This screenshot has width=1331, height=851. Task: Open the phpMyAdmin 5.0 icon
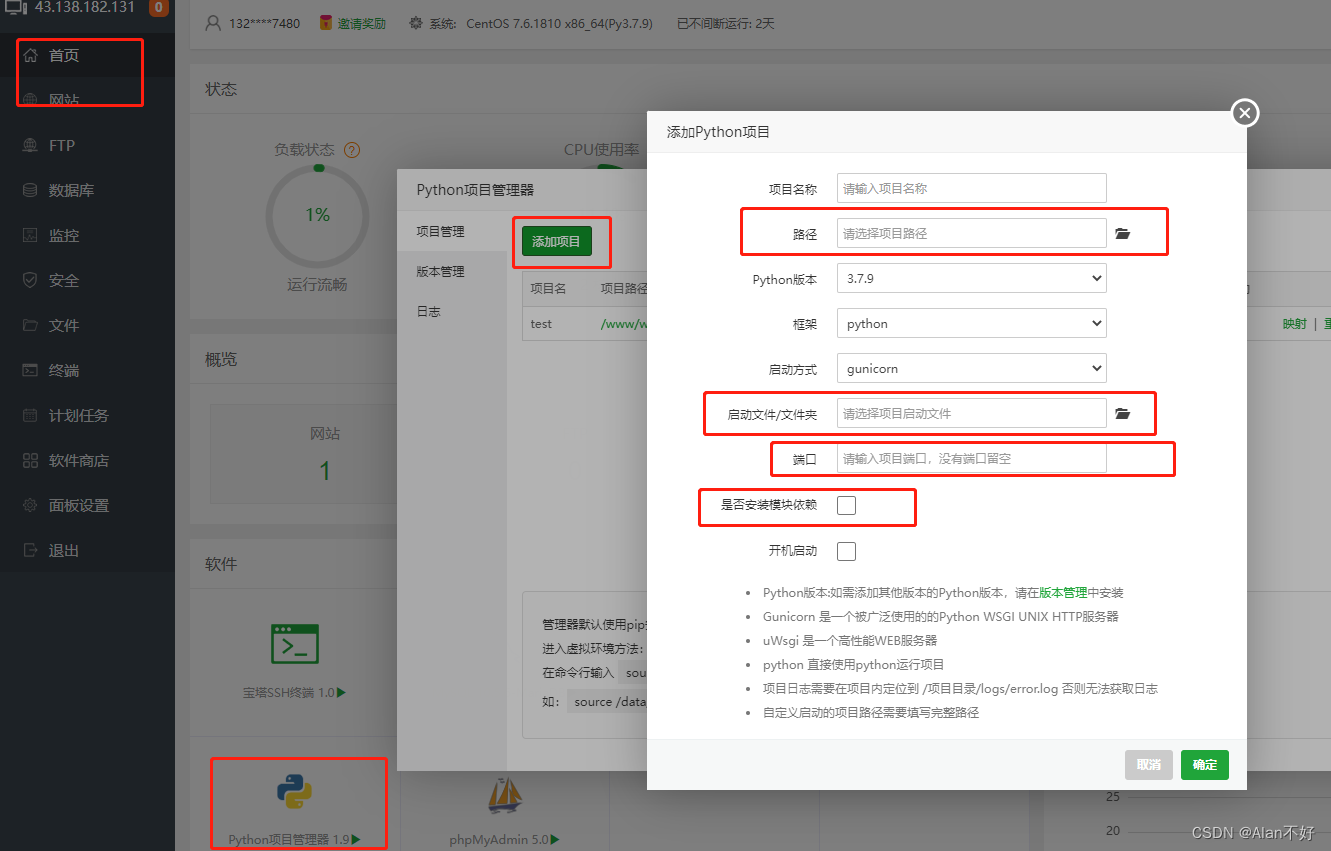(504, 795)
